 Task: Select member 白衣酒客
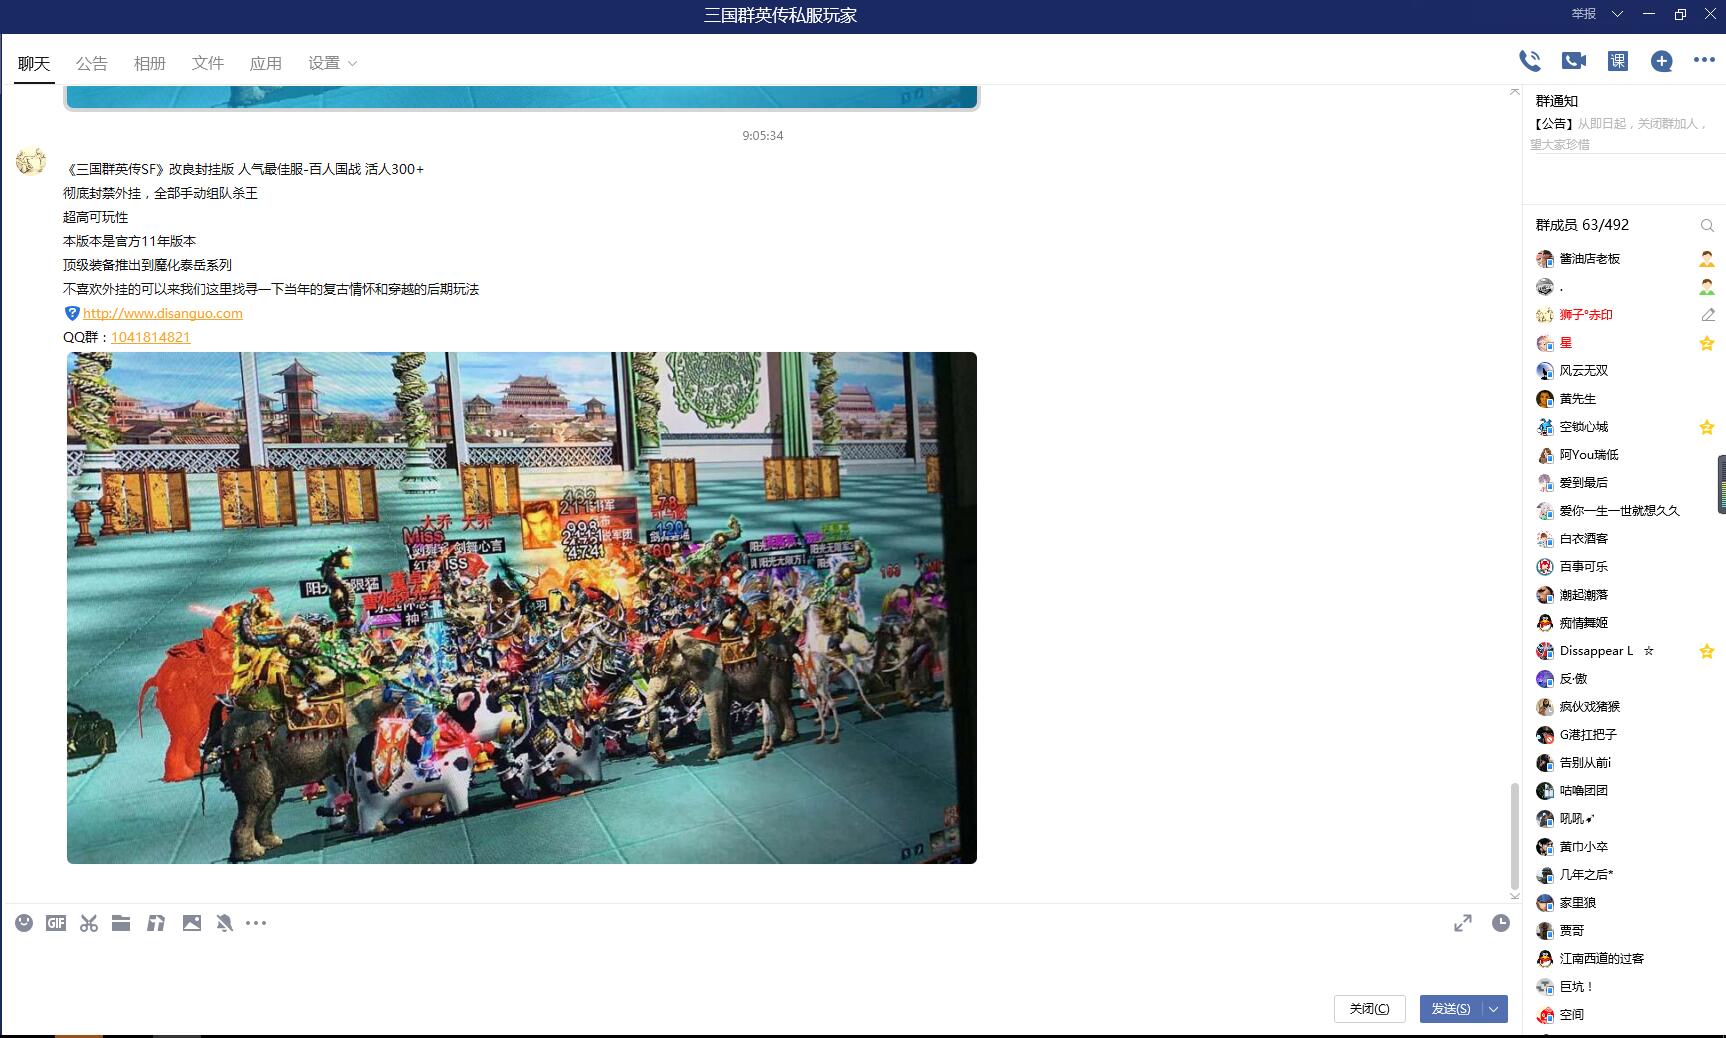1583,539
